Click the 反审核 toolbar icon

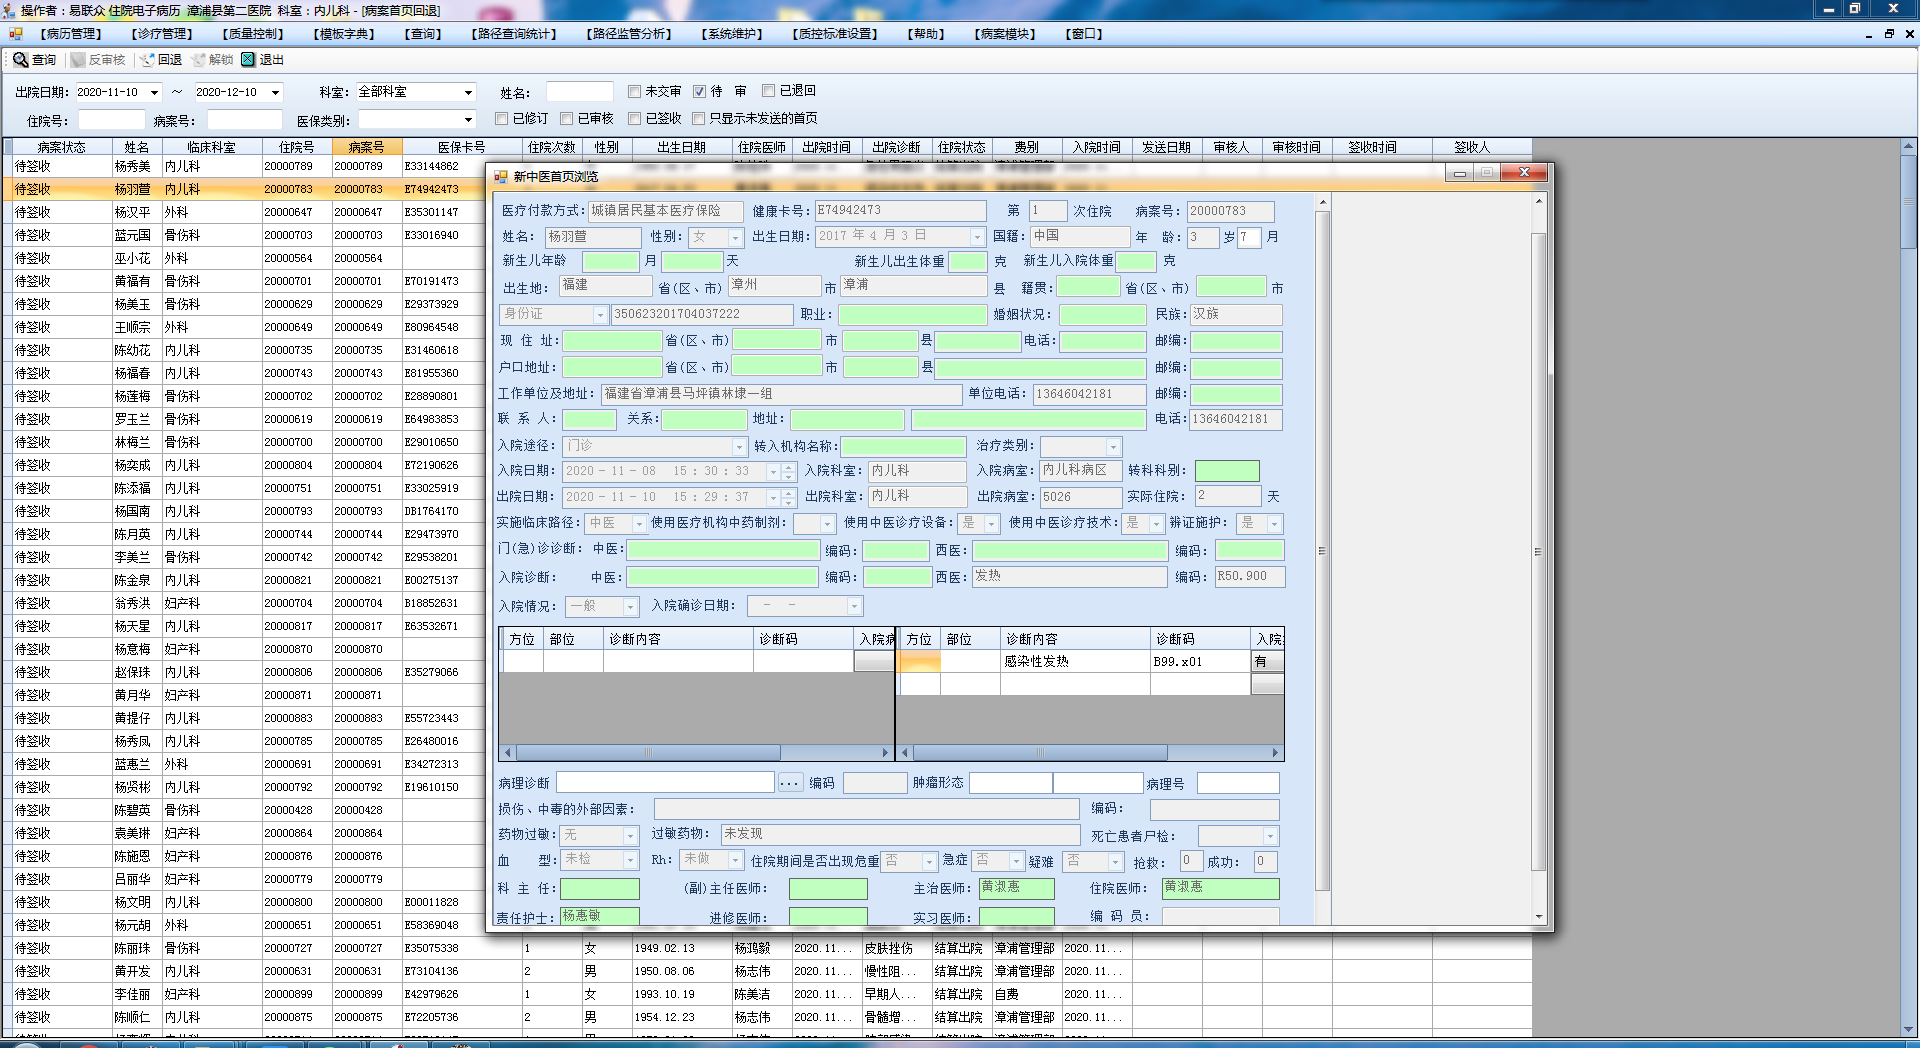[78, 60]
